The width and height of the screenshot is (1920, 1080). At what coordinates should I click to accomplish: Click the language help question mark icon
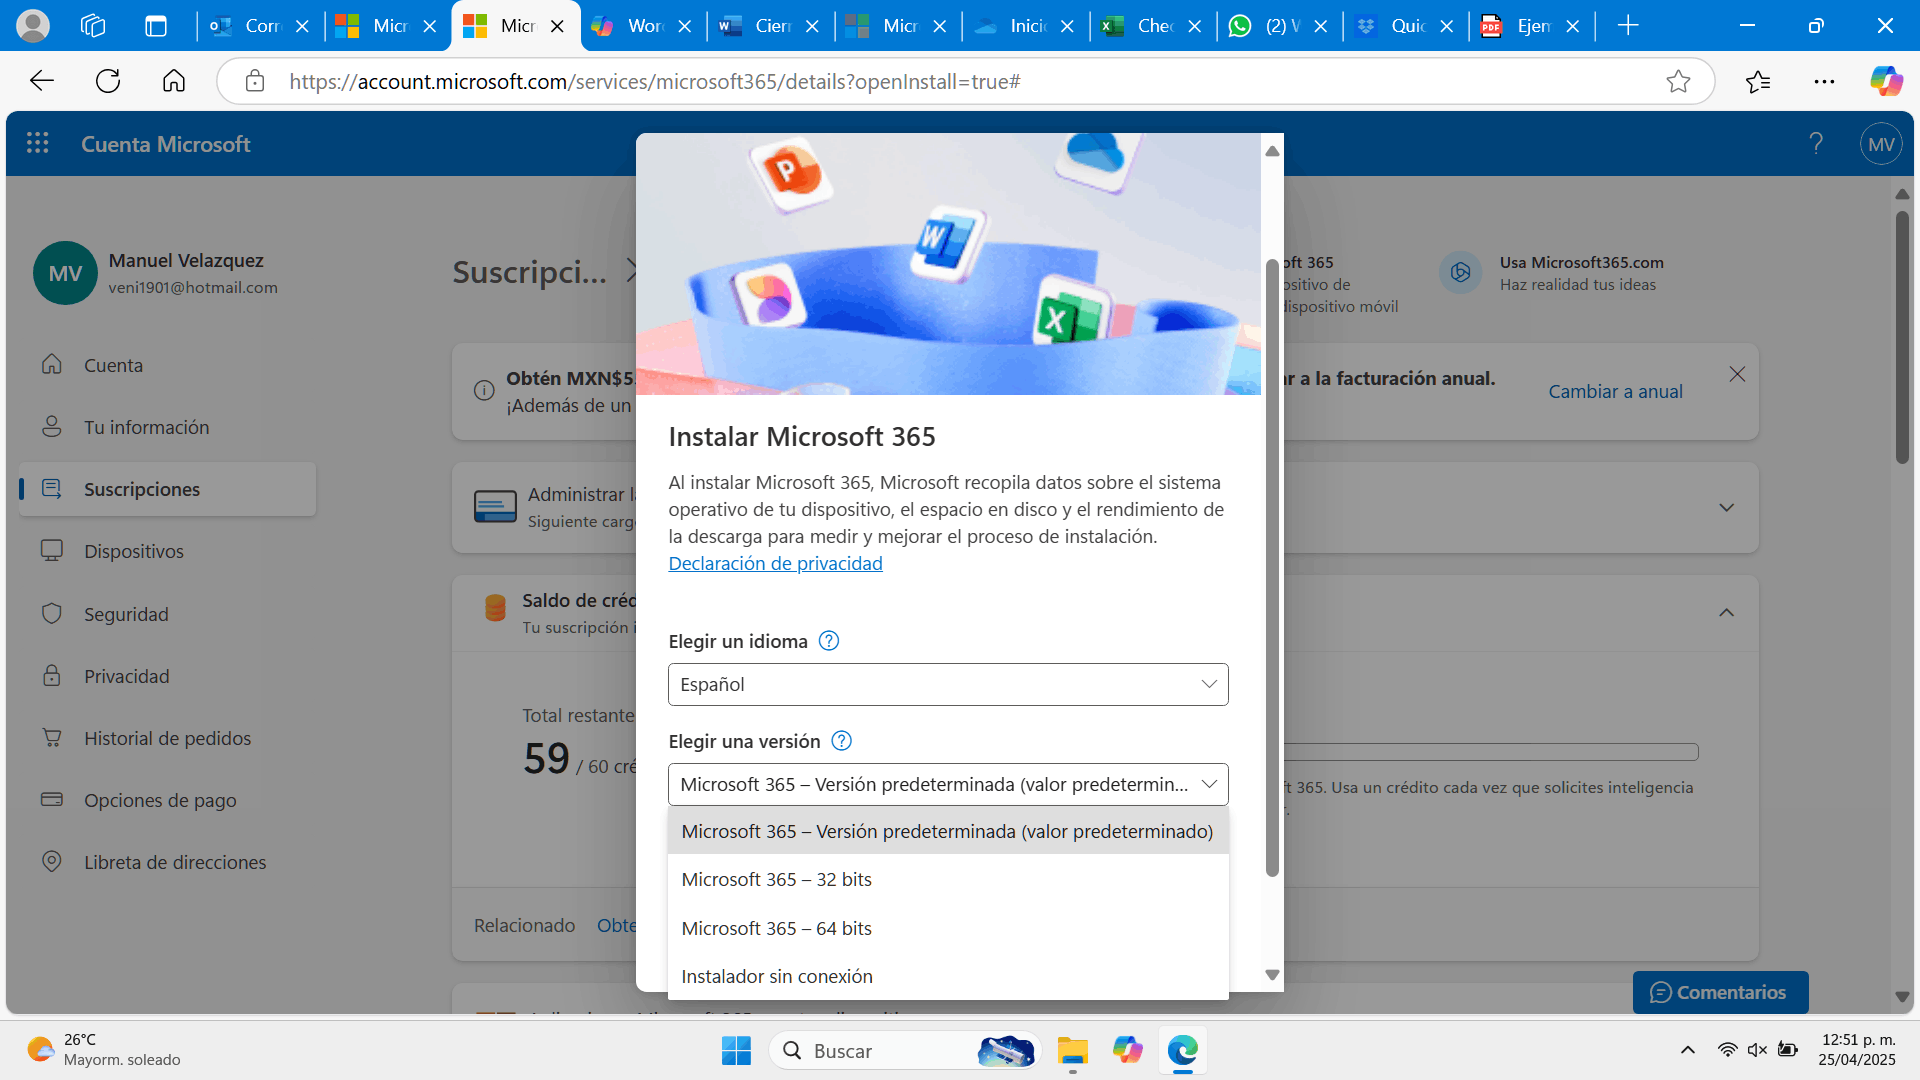pos(828,641)
